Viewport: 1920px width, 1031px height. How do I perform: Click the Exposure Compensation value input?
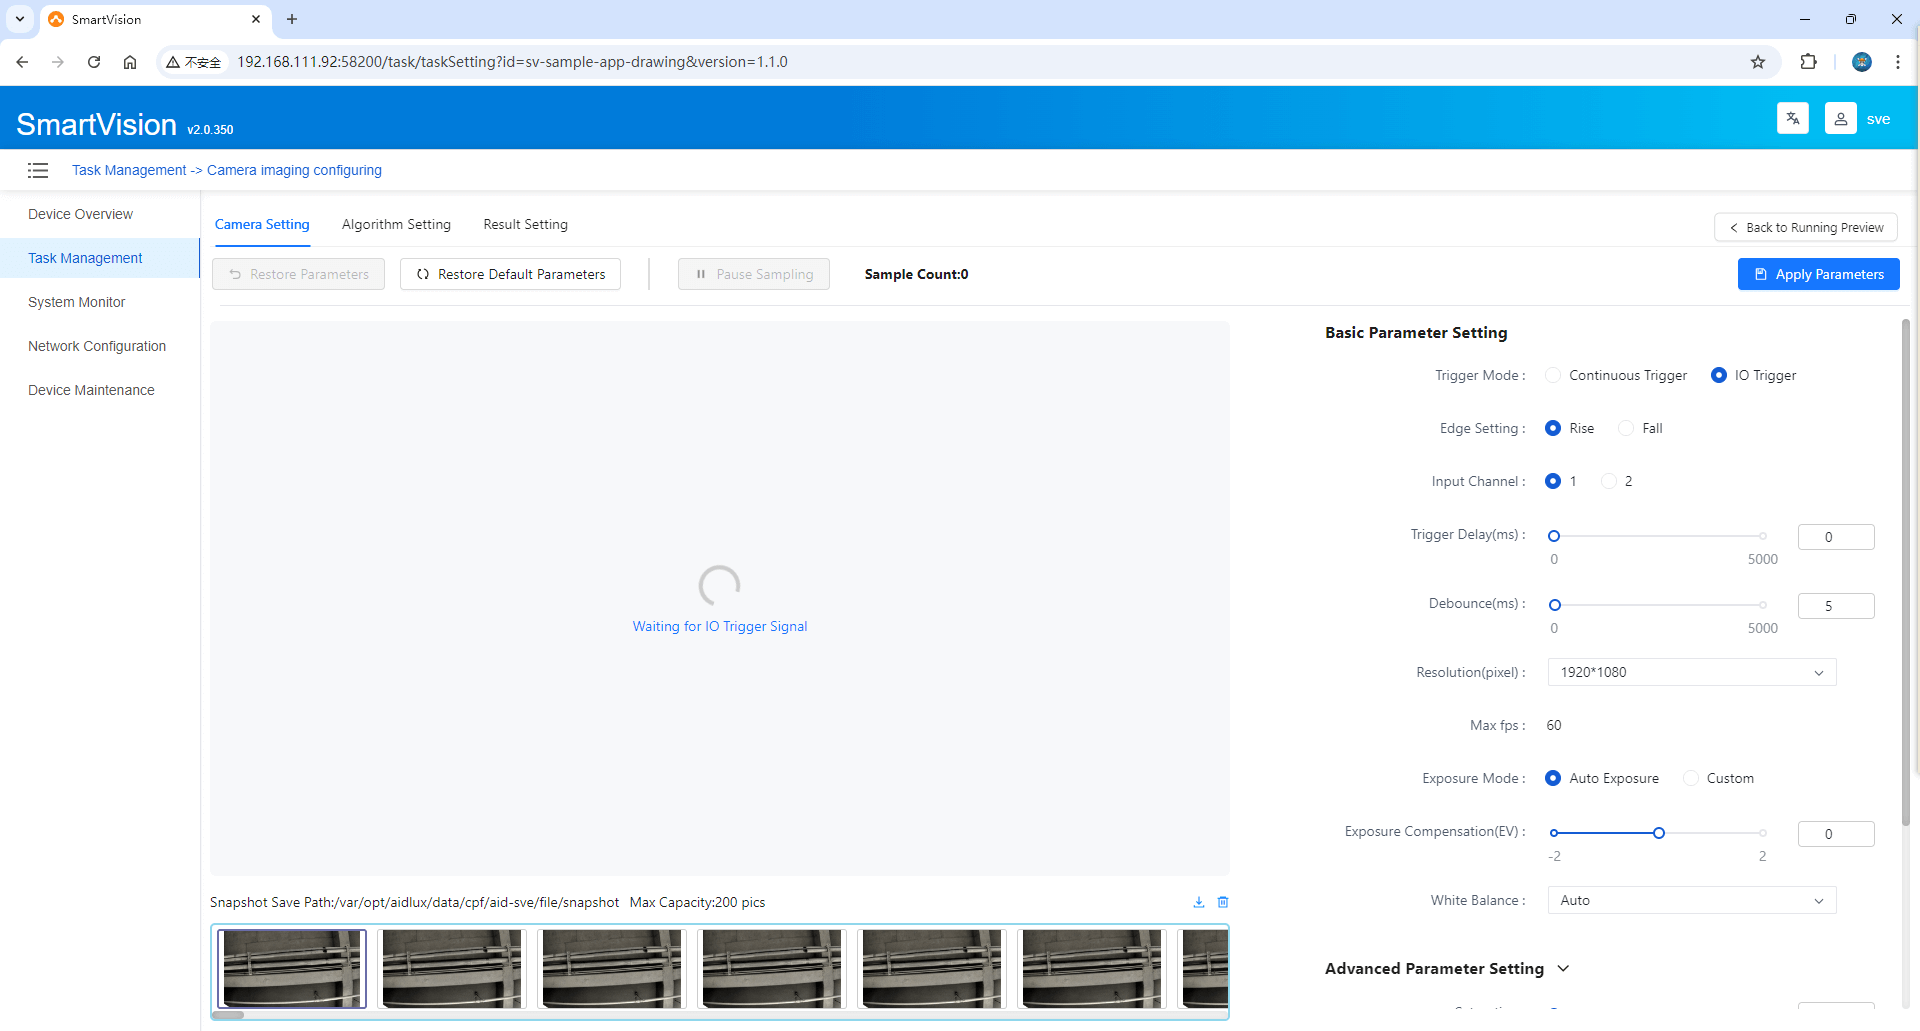1835,834
